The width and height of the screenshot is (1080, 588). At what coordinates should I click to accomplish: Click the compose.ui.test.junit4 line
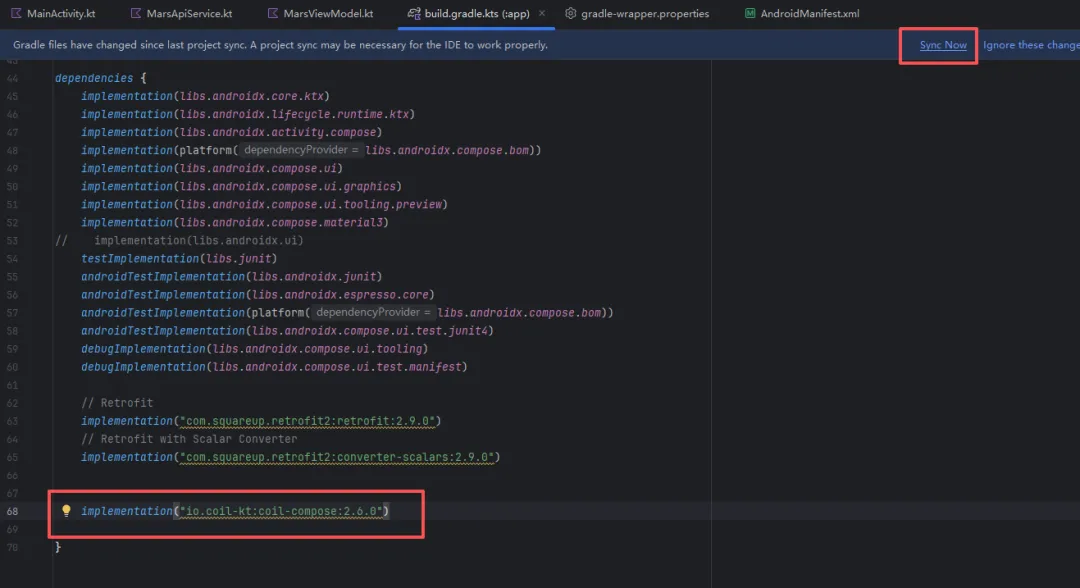click(287, 330)
